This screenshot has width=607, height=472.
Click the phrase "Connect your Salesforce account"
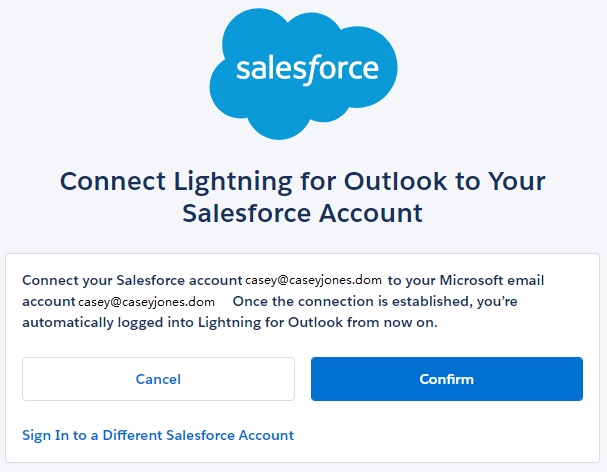(x=132, y=279)
